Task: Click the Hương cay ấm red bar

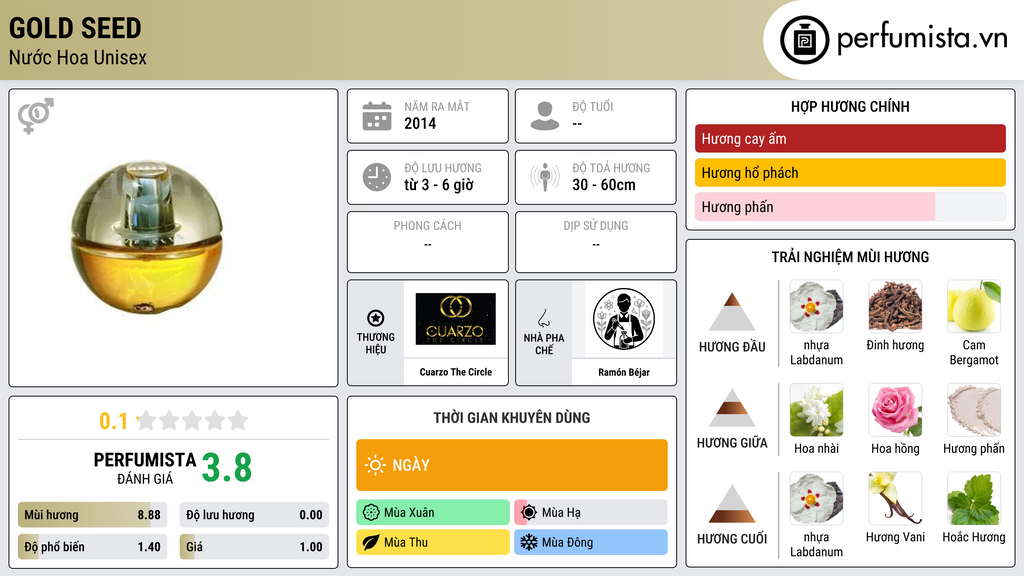Action: (x=850, y=138)
